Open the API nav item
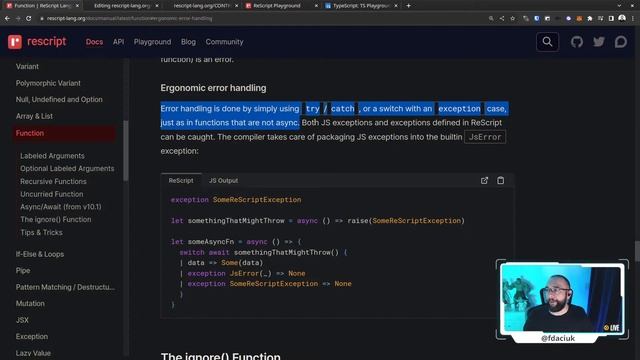This screenshot has height=360, width=640. [x=118, y=42]
